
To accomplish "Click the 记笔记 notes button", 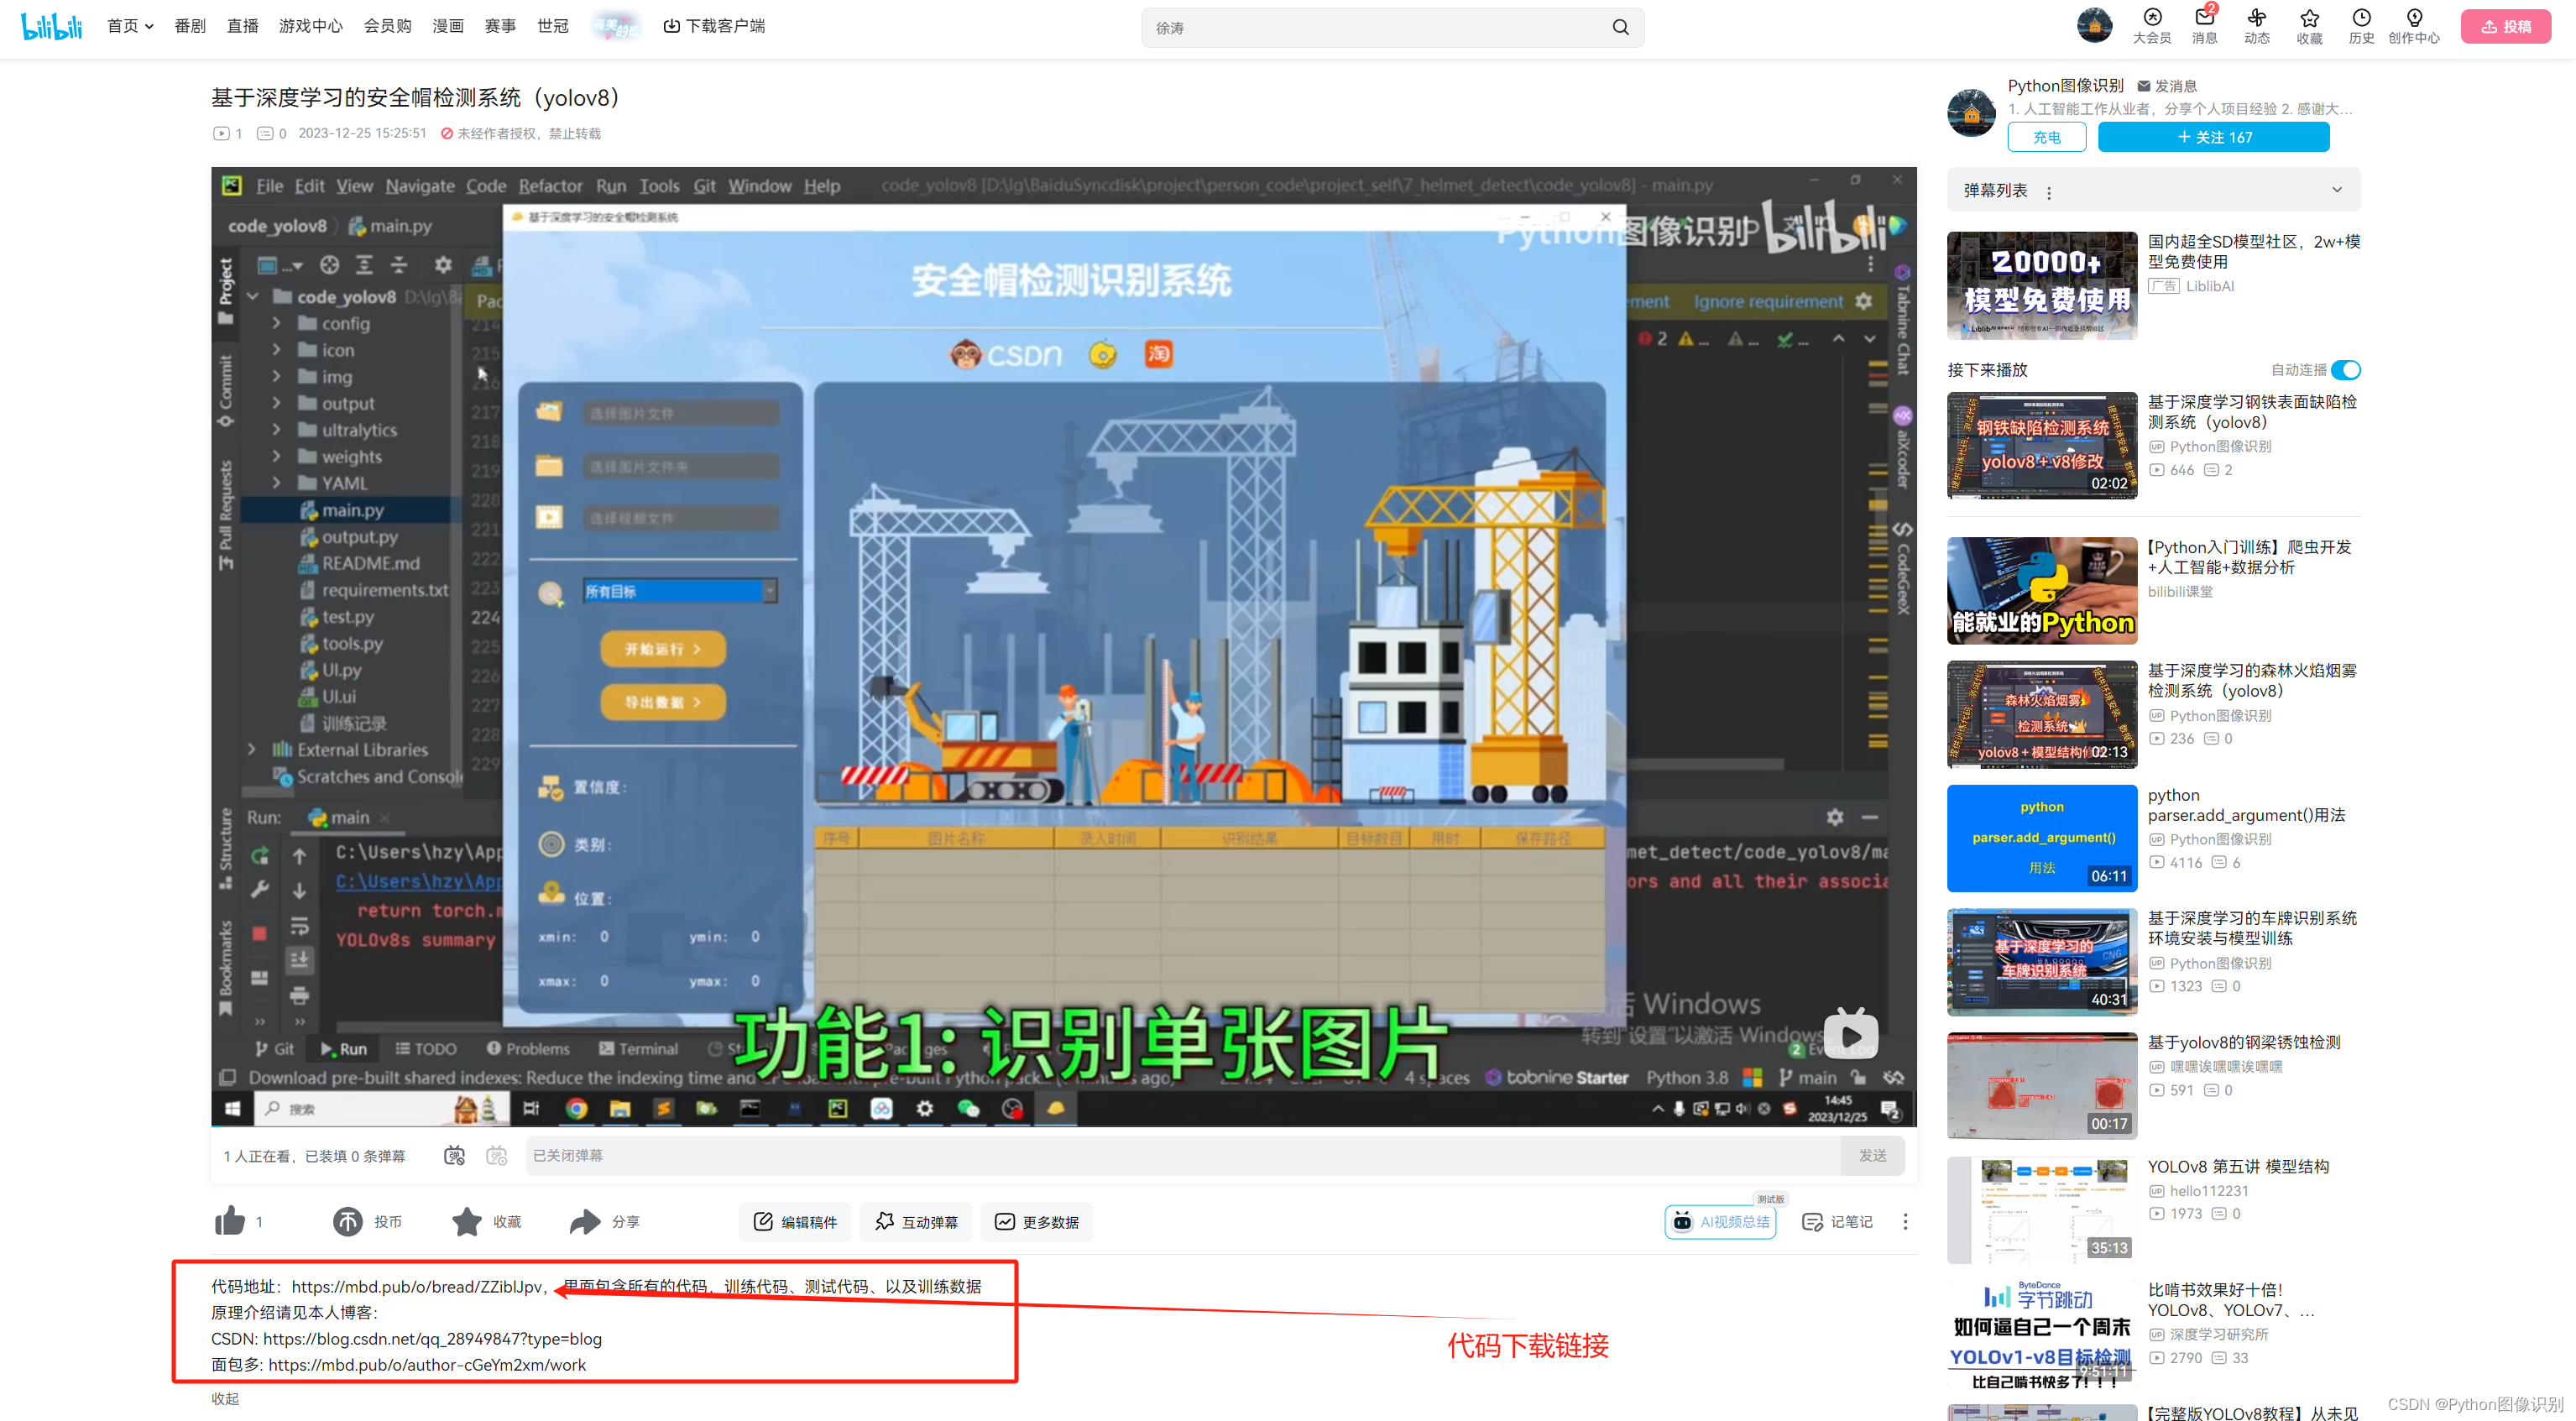I will point(1838,1221).
